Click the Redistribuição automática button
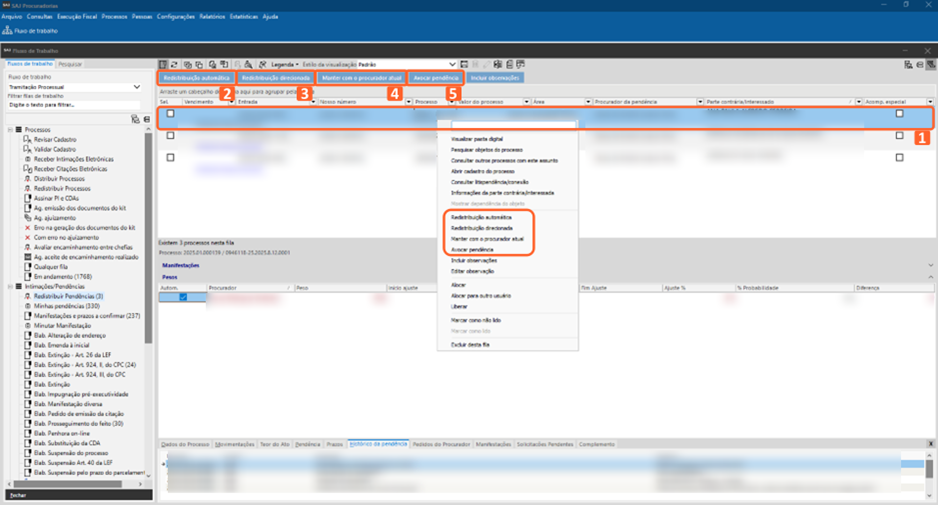 tap(196, 77)
